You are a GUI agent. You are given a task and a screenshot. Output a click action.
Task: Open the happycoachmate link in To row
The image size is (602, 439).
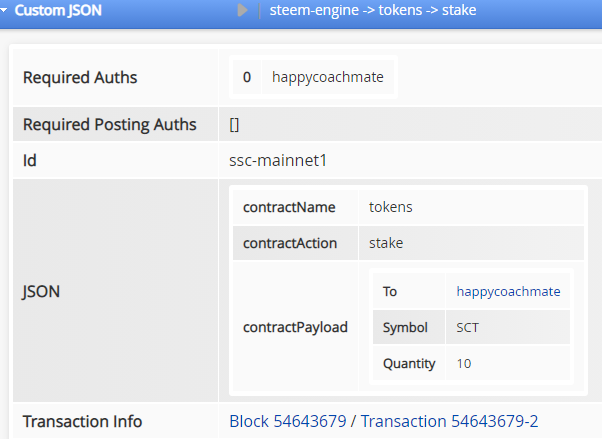[x=508, y=292]
